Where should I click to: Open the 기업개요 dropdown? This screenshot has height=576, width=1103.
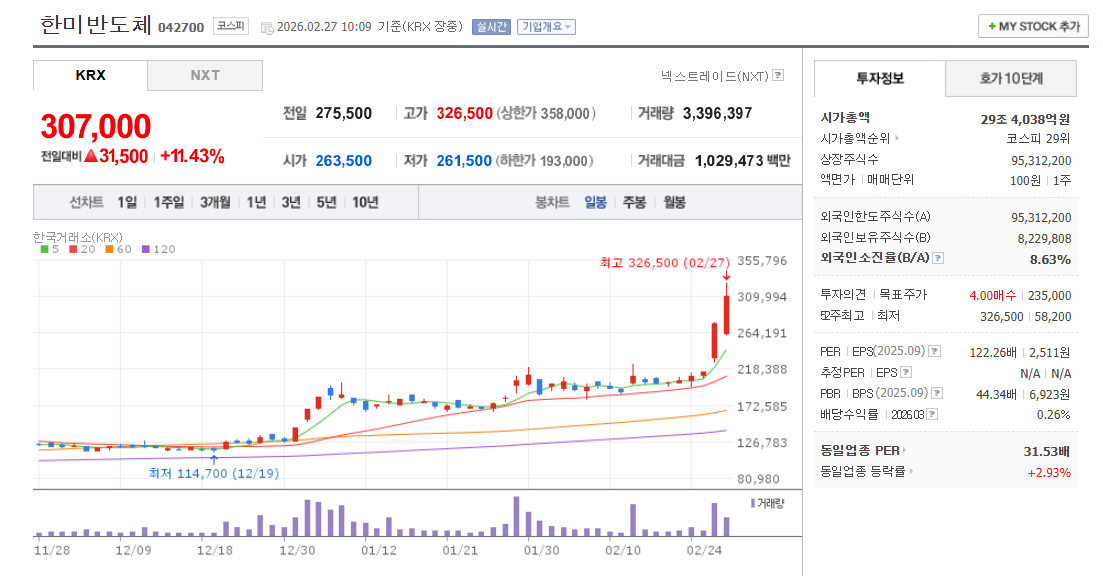[546, 27]
